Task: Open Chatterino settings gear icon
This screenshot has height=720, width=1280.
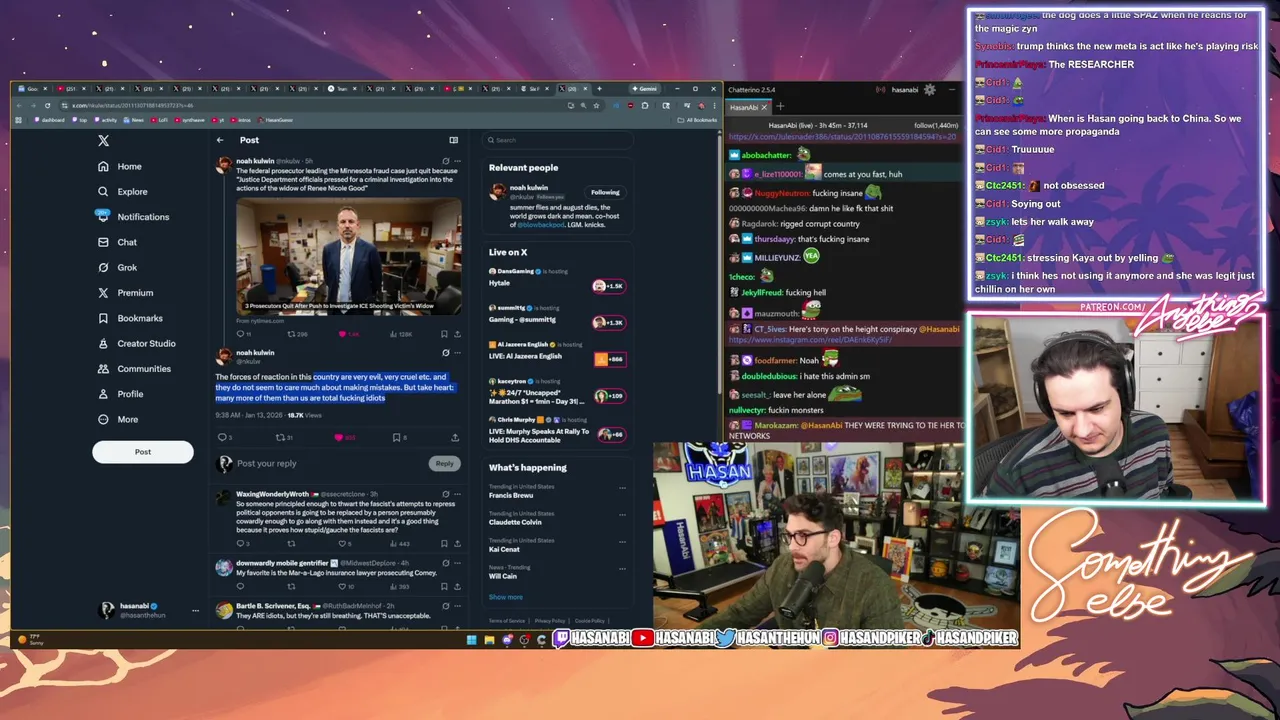Action: [x=930, y=89]
